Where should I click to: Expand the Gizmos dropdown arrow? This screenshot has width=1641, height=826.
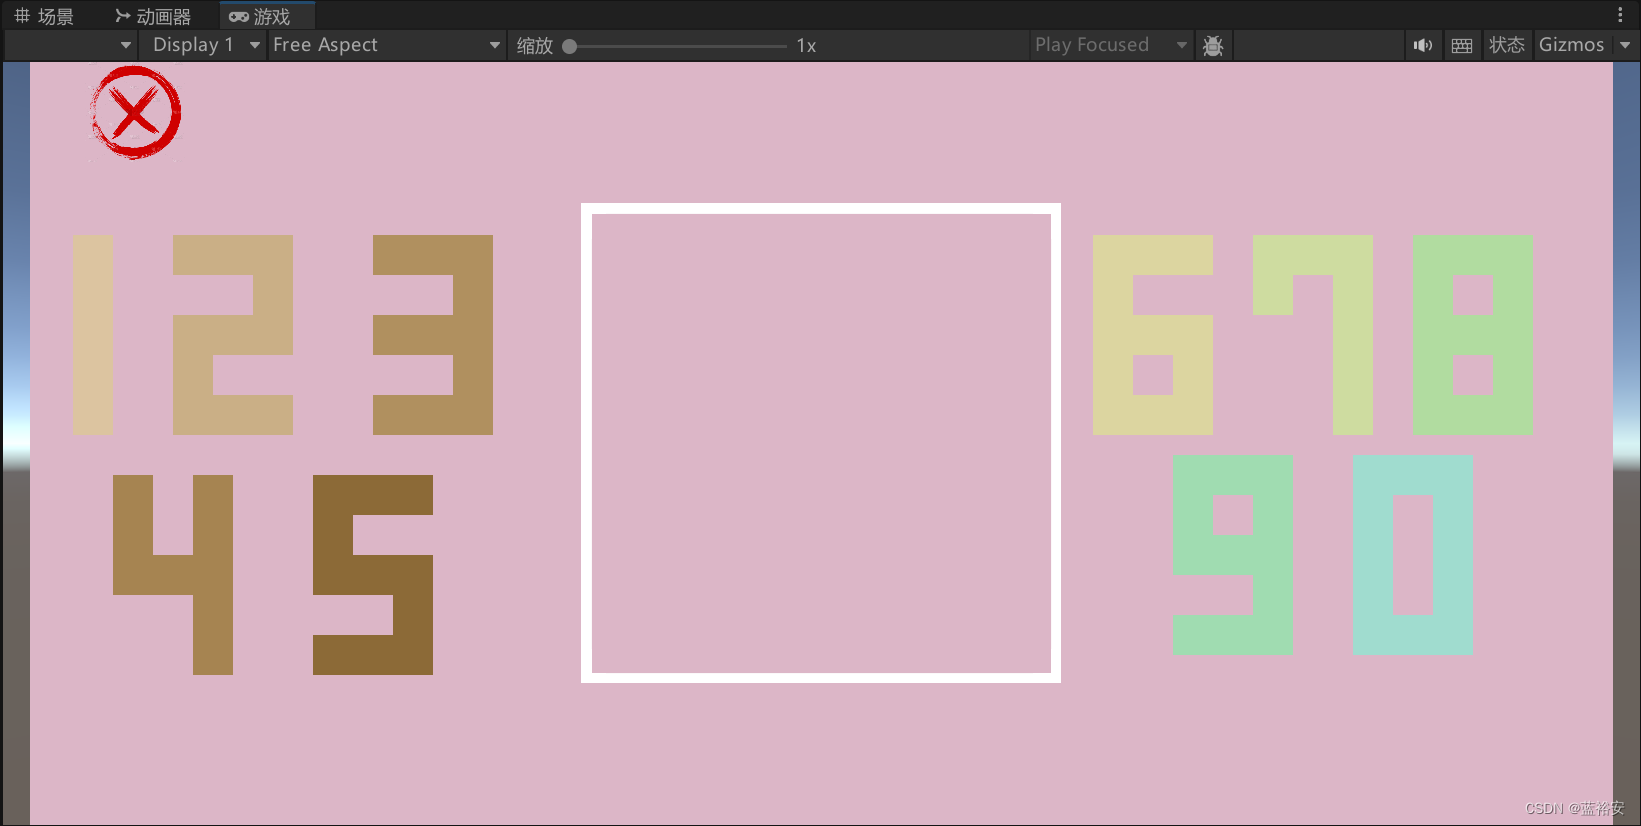(1625, 45)
